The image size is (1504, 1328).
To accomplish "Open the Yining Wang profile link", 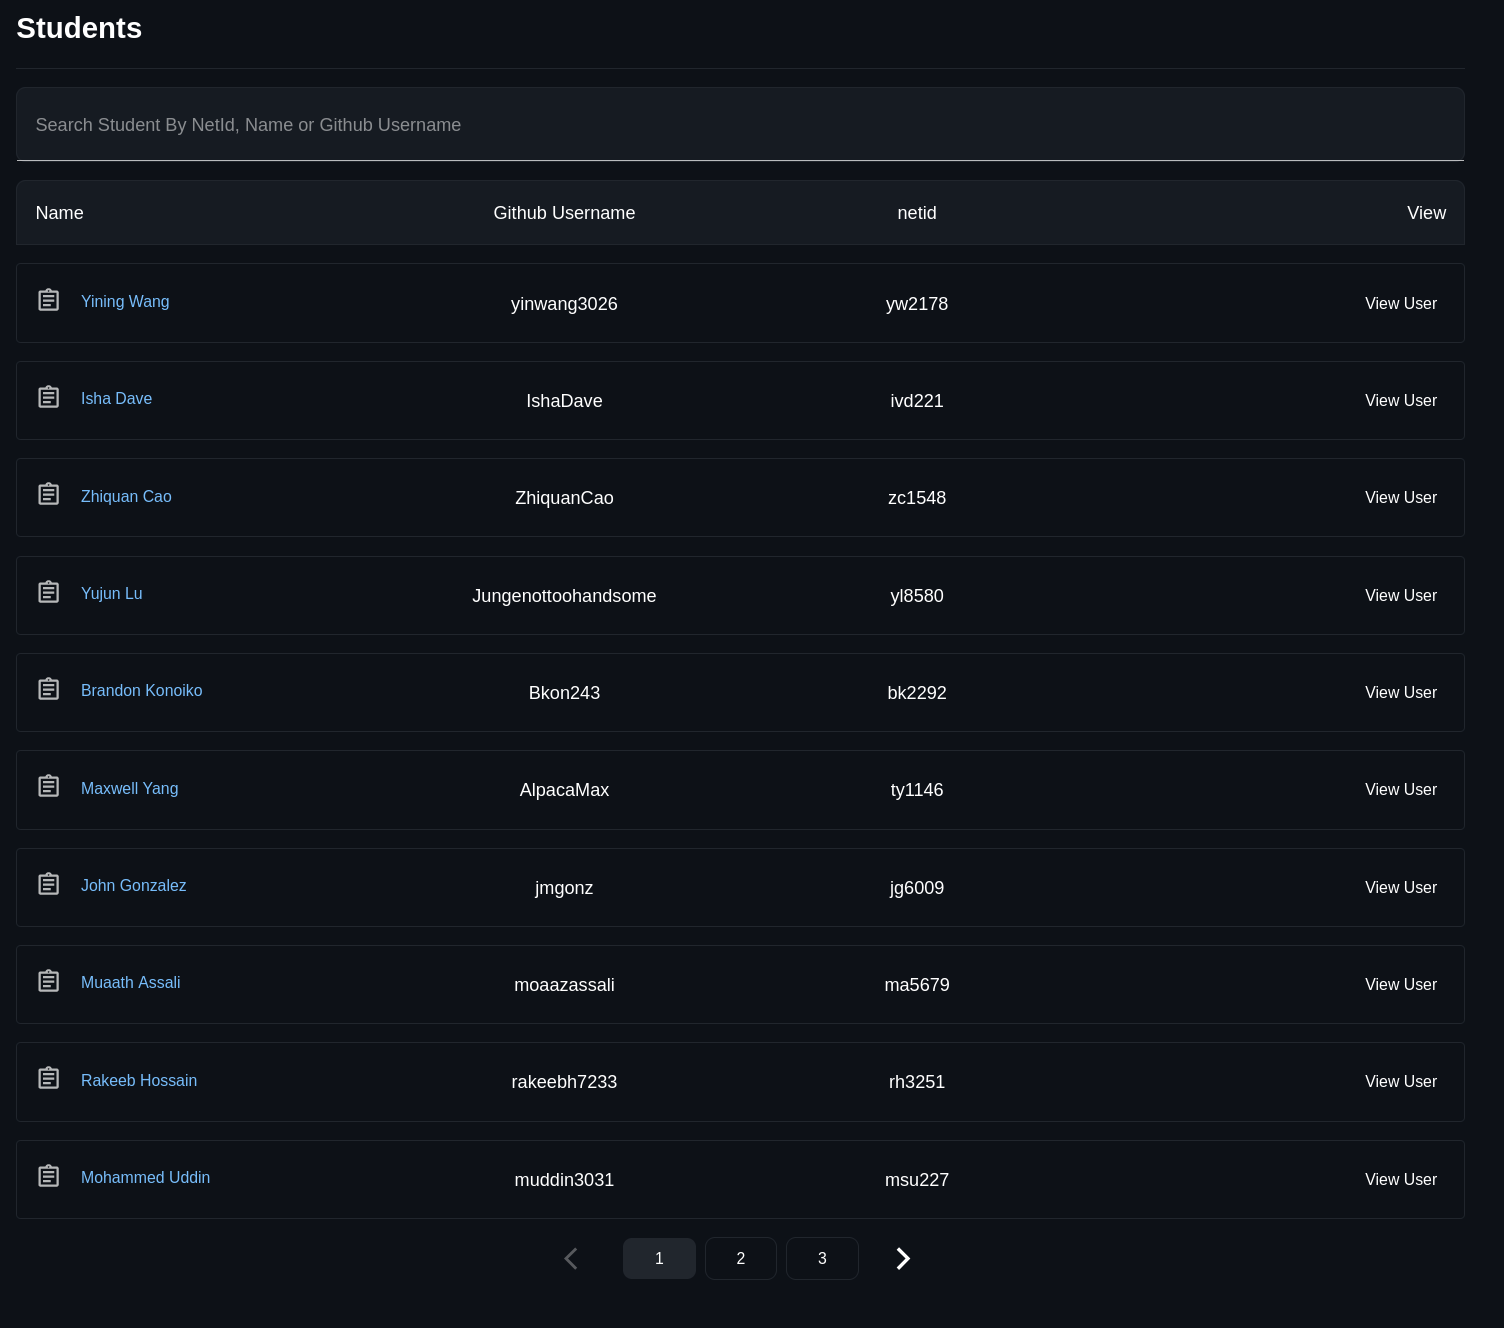I will tap(124, 301).
